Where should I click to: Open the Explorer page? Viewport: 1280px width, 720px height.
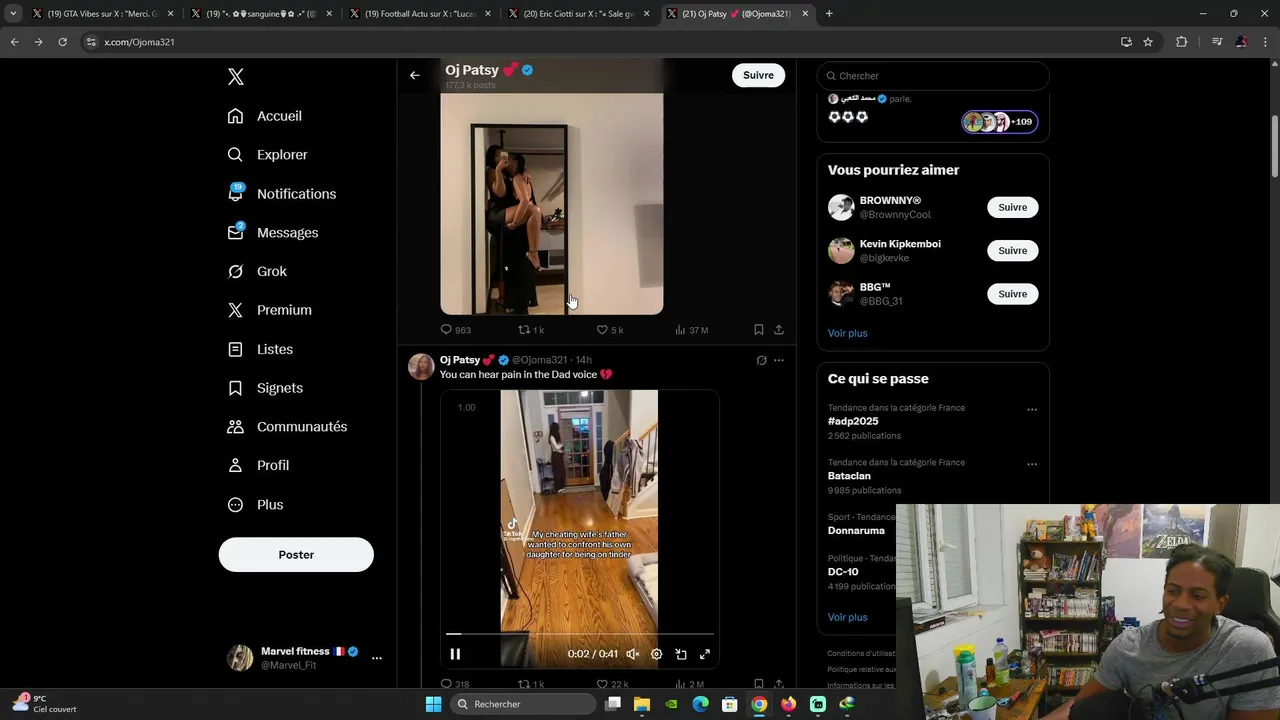point(268,155)
